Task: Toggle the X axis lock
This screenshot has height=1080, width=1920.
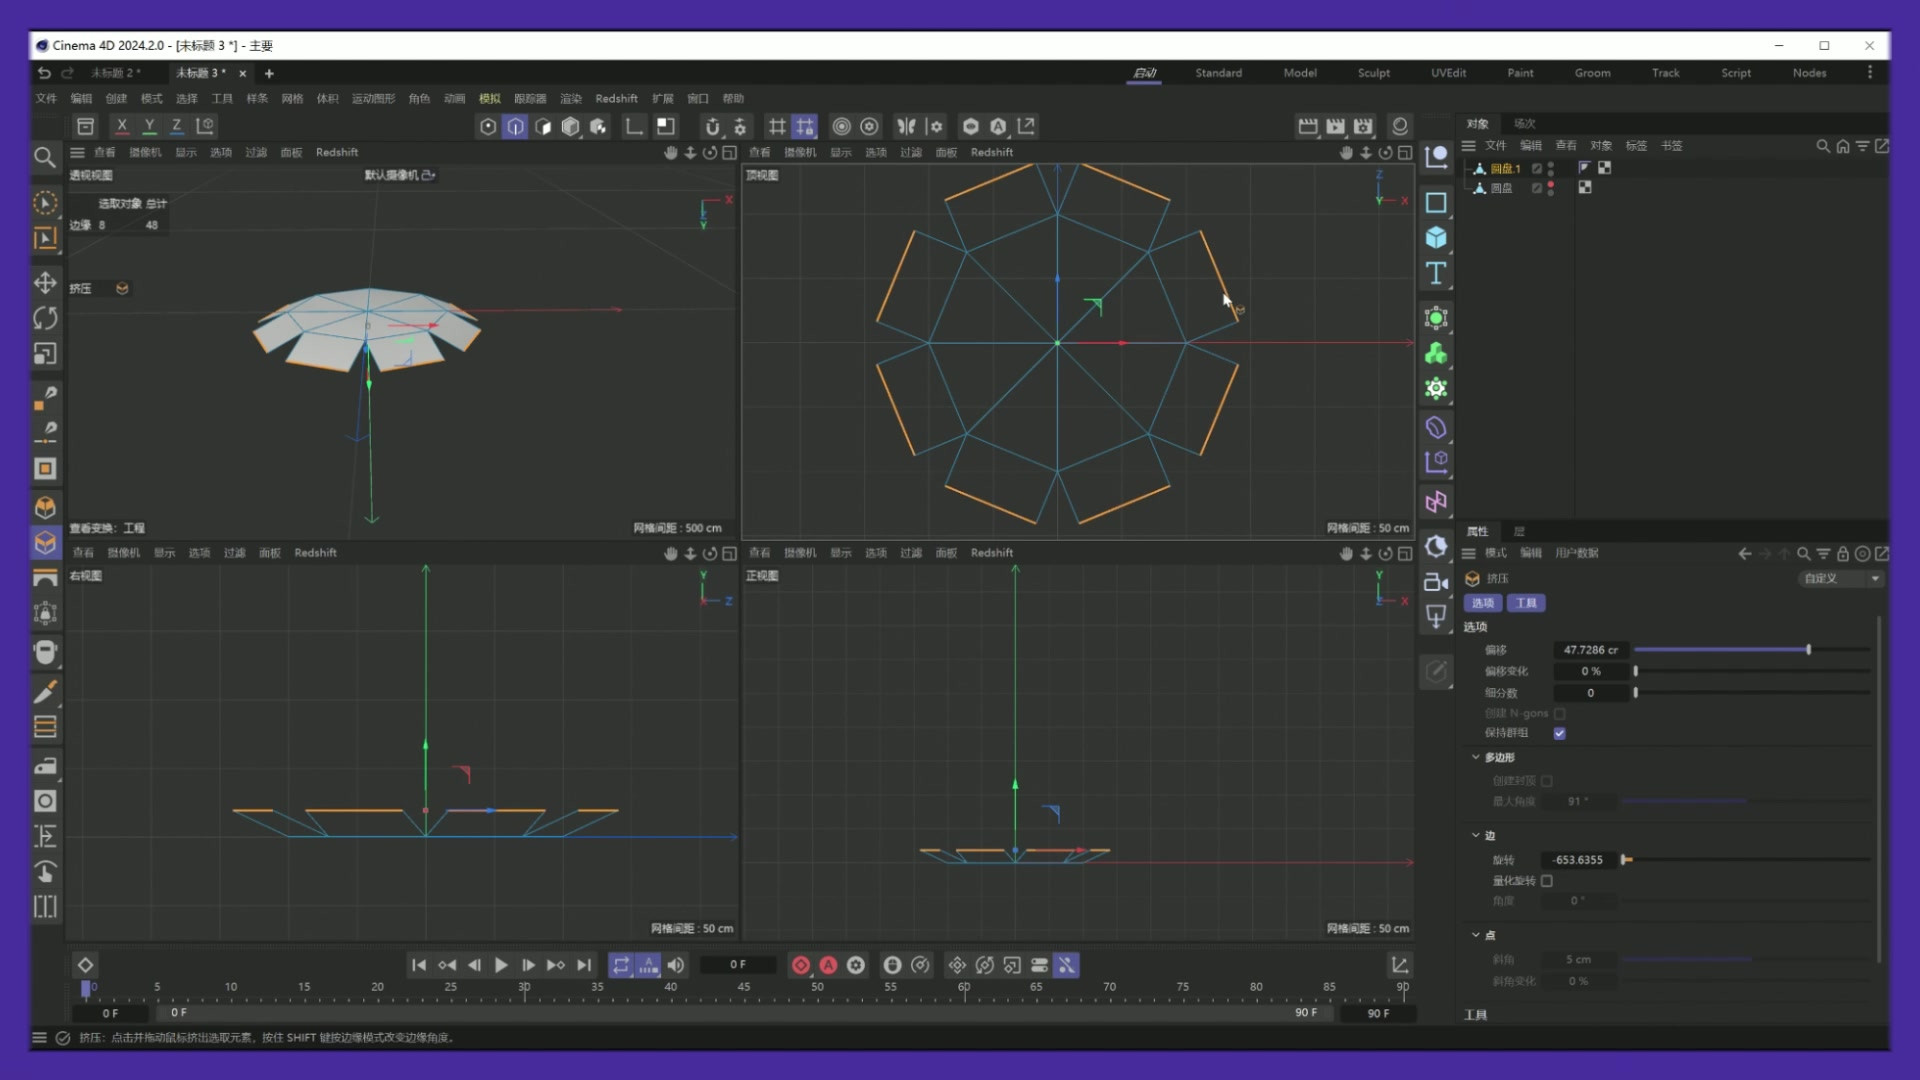Action: pyautogui.click(x=122, y=126)
